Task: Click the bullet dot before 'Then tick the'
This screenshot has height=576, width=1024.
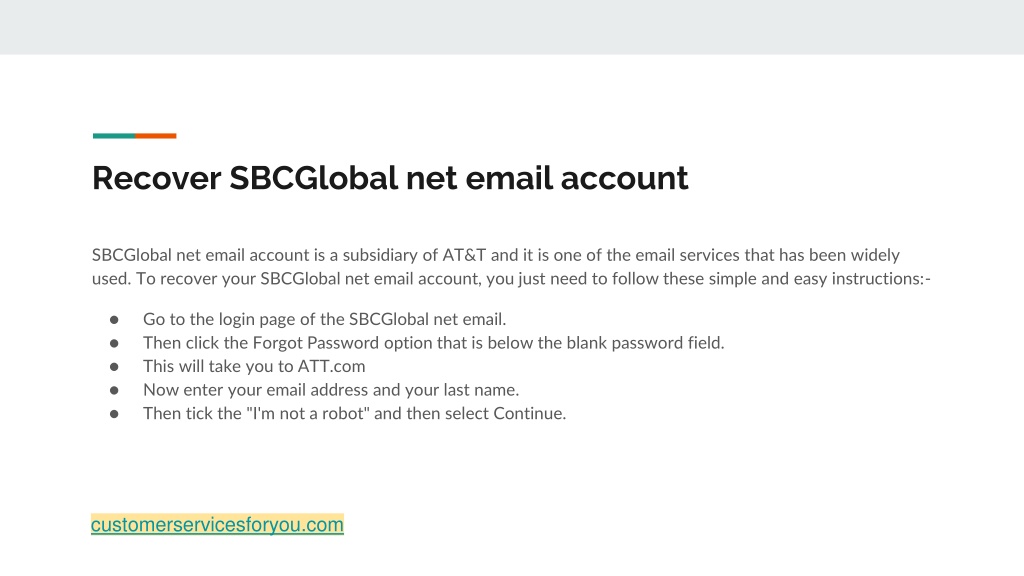Action: [x=114, y=413]
